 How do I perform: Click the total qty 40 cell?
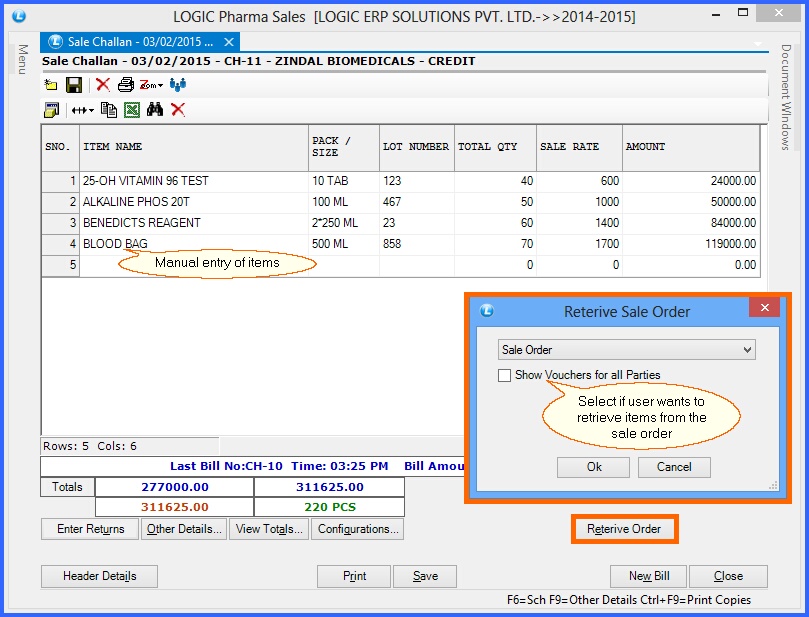point(495,181)
